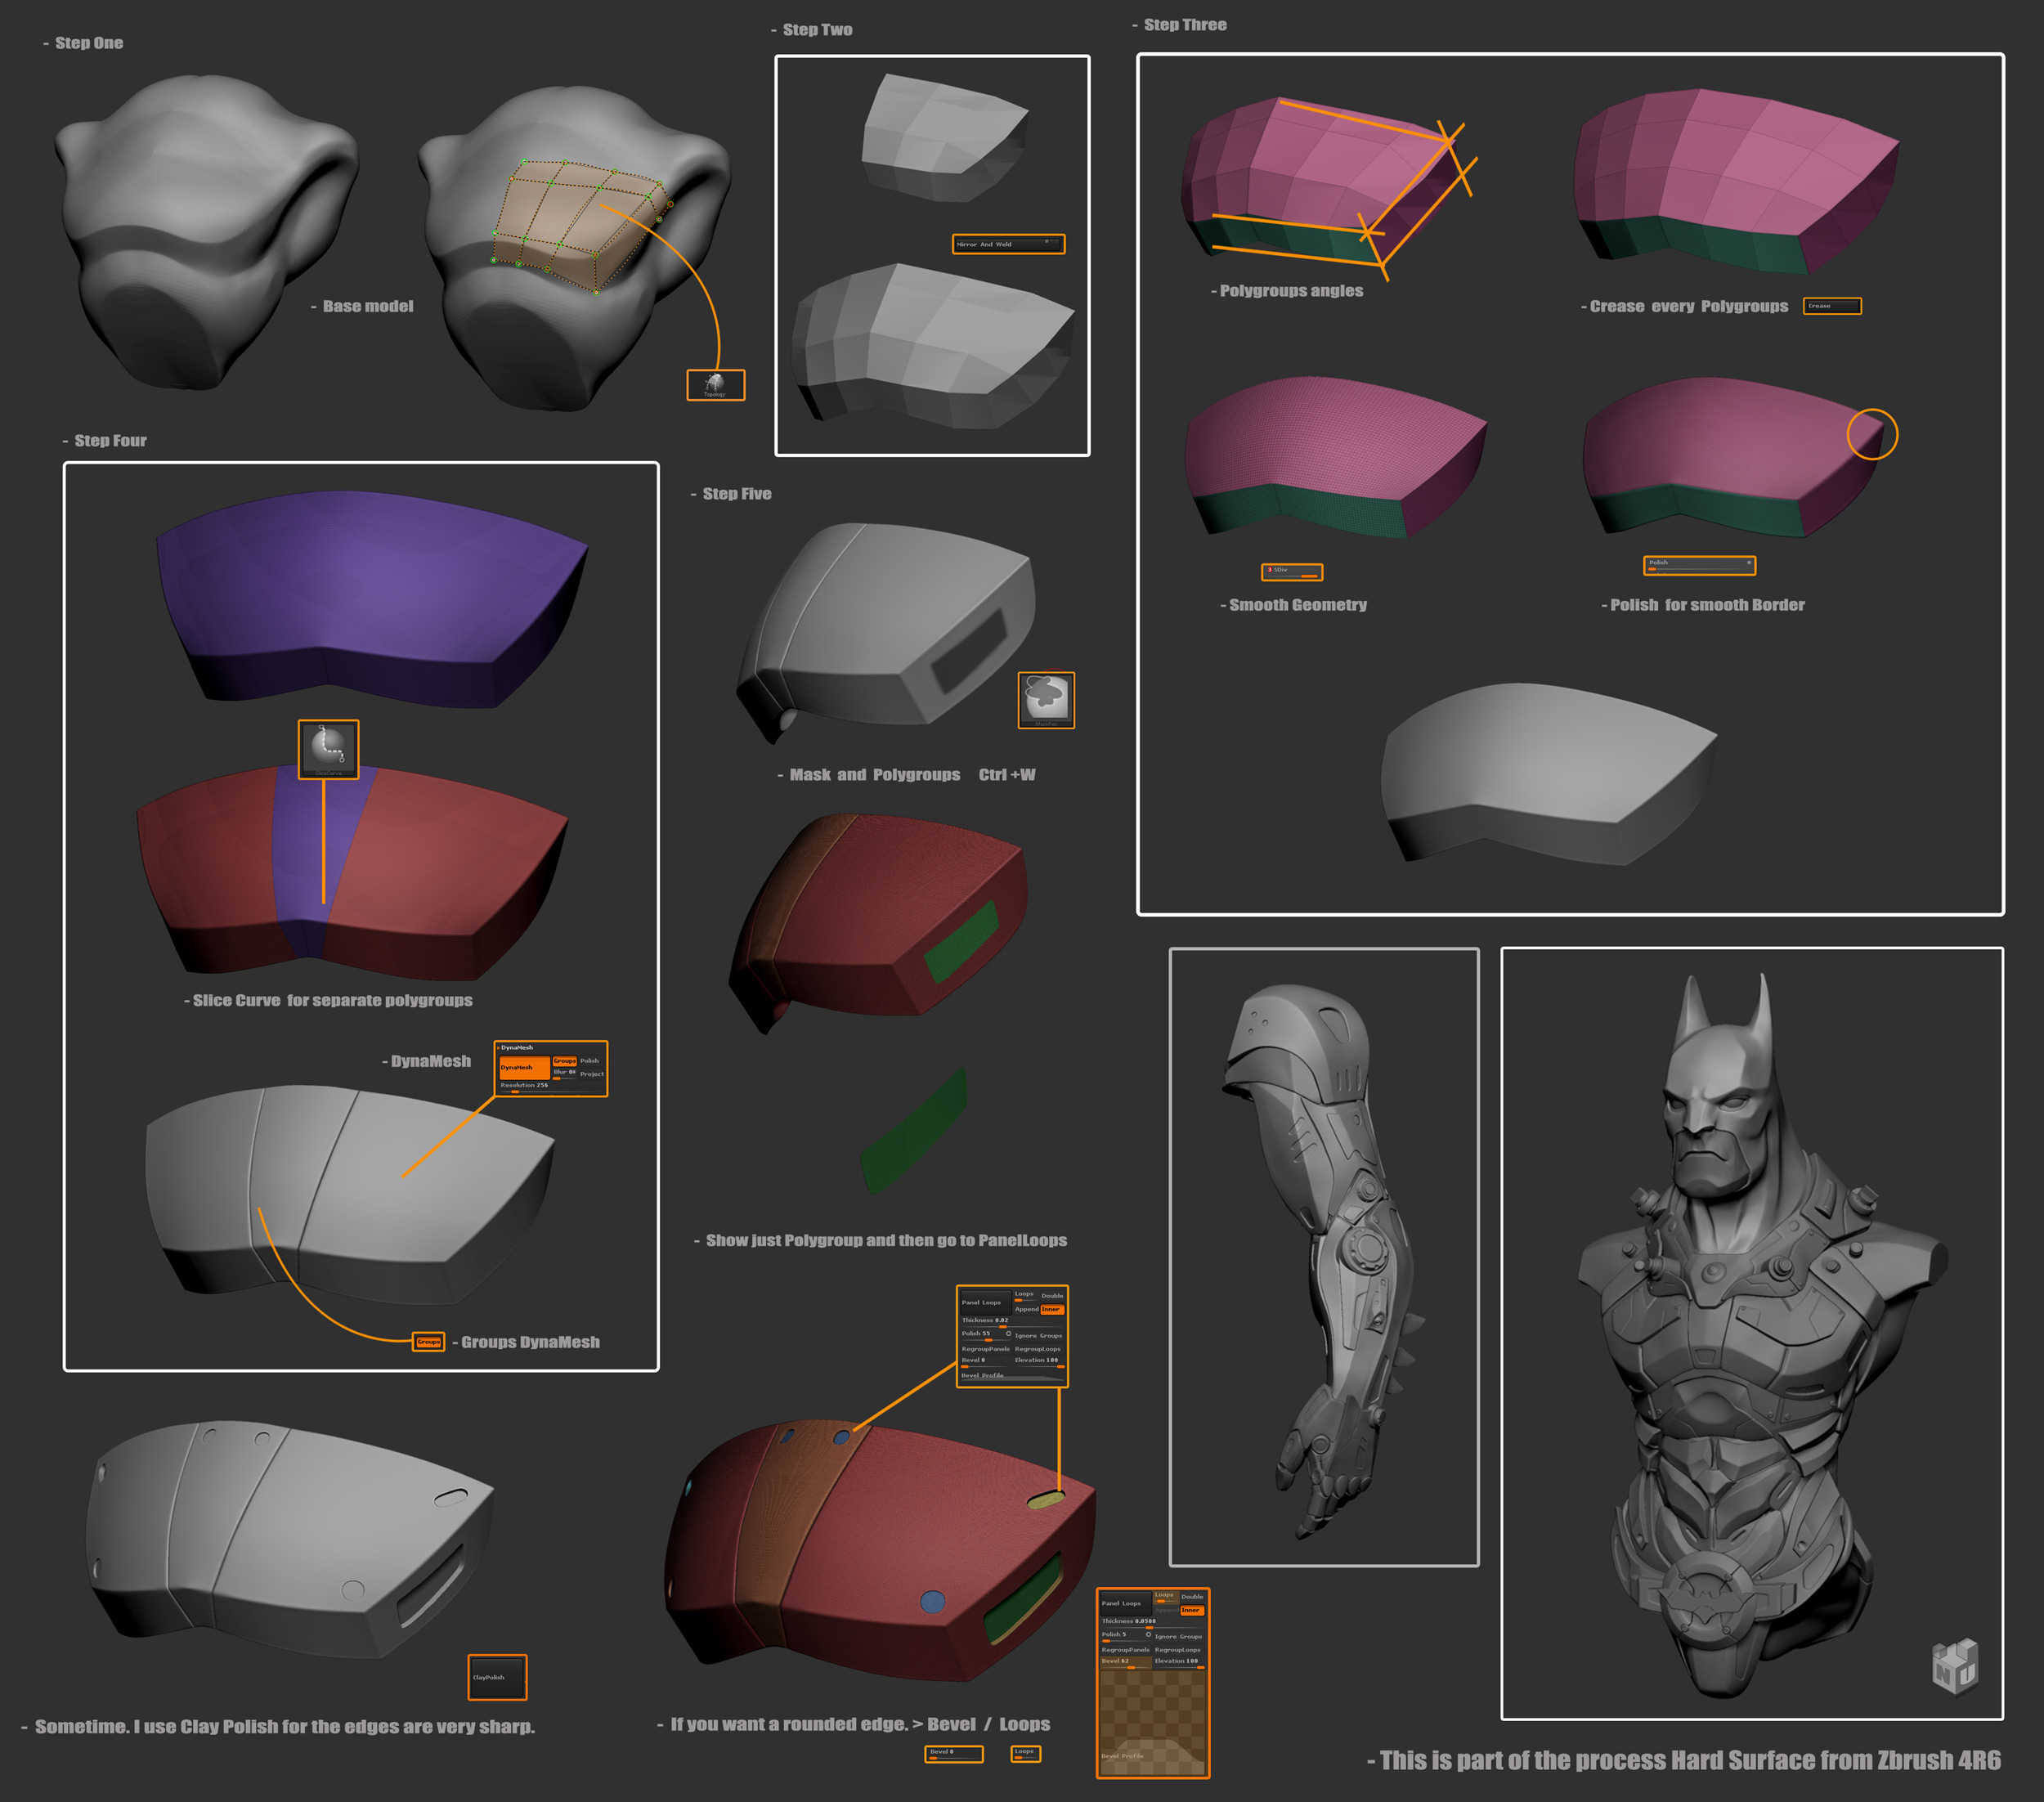The width and height of the screenshot is (2044, 1802).
Task: Click Panel Loops in Thickness 0.02 panel
Action: pyautogui.click(x=987, y=1303)
